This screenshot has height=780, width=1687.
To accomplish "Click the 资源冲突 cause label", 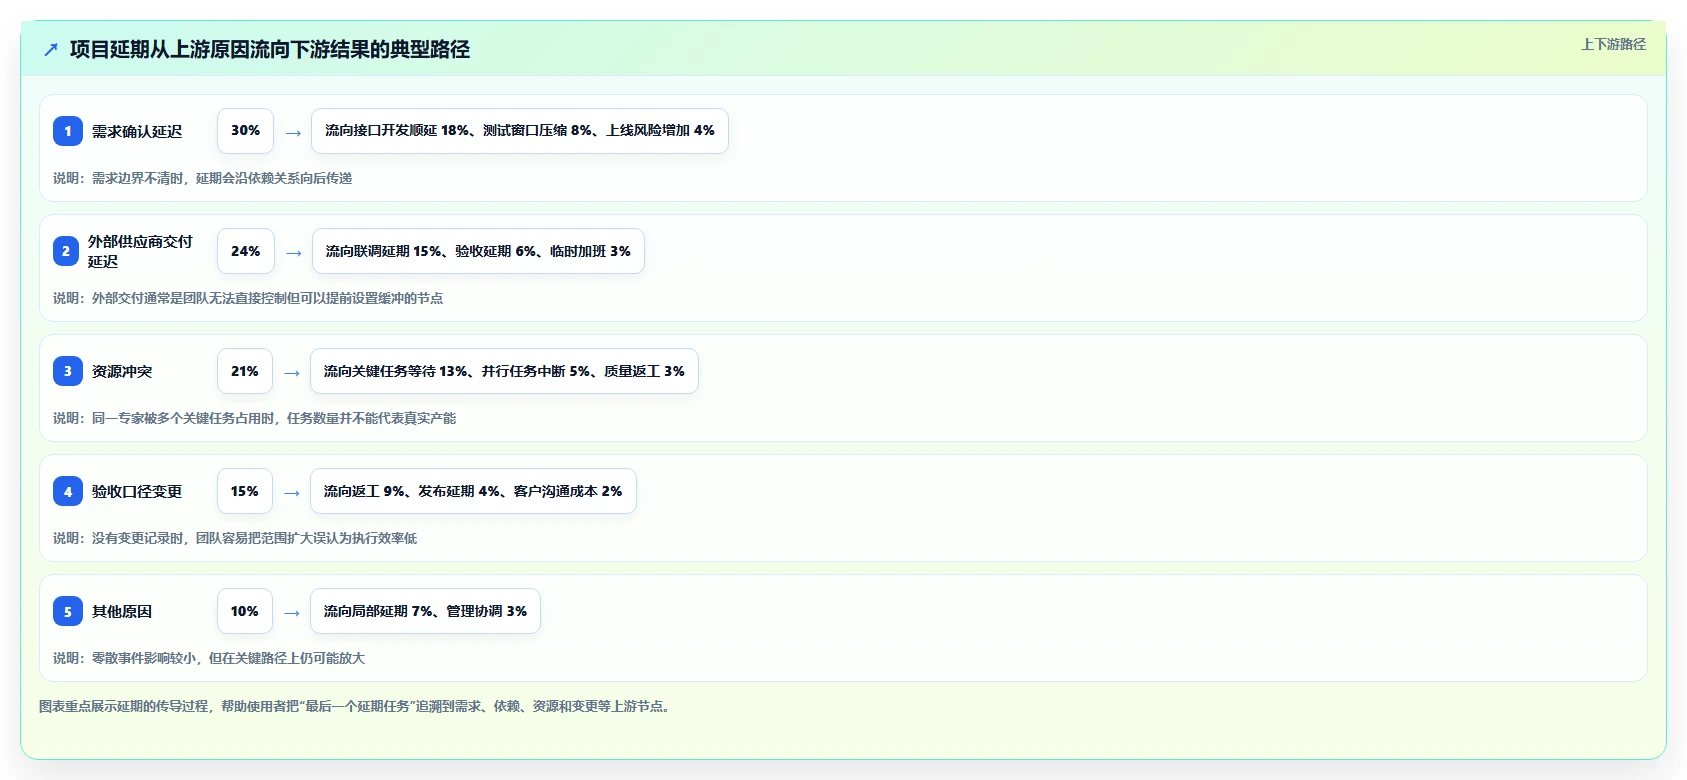I will pos(122,371).
